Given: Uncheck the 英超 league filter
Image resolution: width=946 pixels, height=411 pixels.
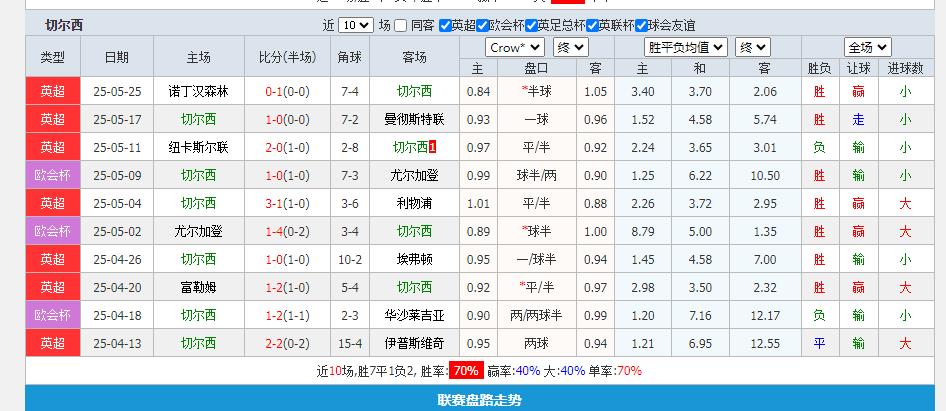Looking at the screenshot, I should [445, 26].
